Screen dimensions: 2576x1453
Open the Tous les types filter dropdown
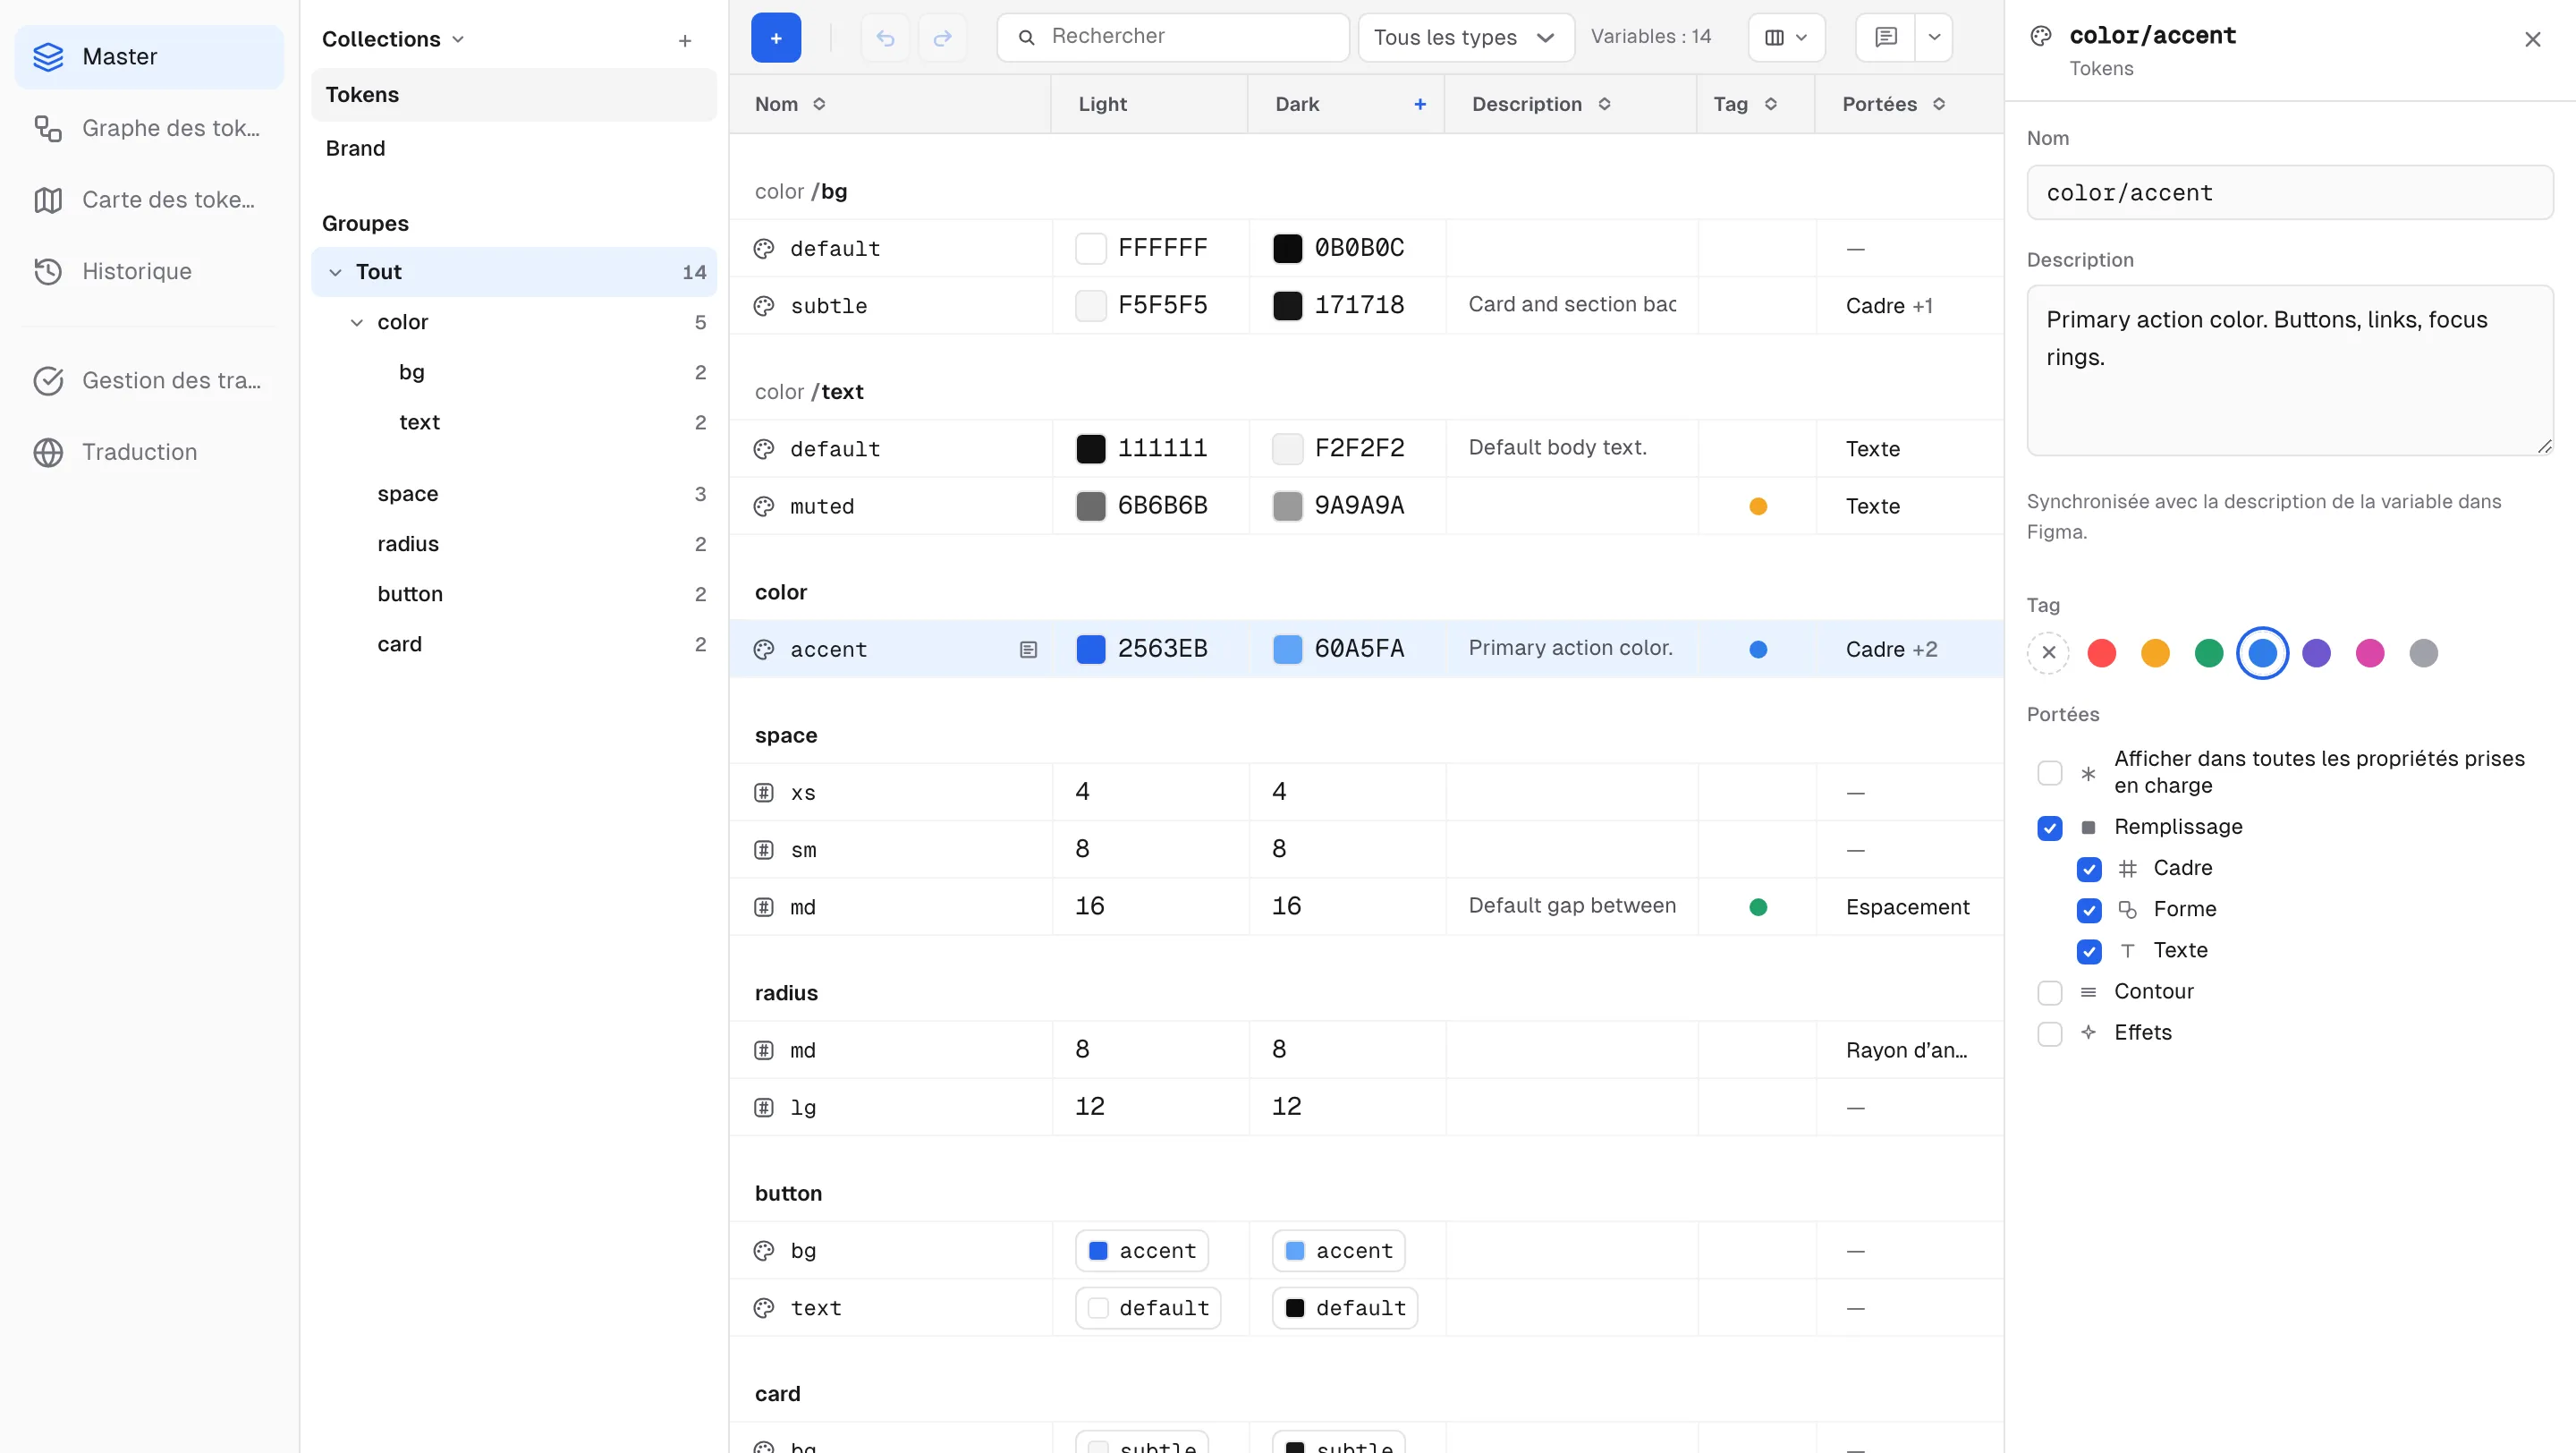tap(1465, 38)
